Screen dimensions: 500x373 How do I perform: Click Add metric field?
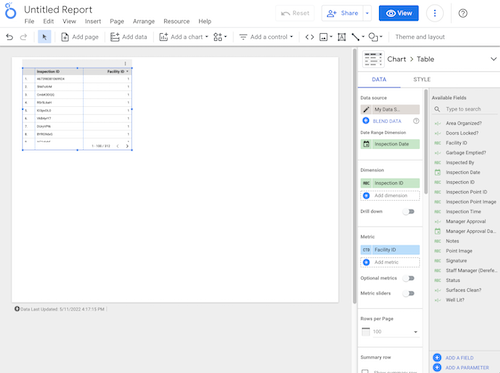click(390, 262)
